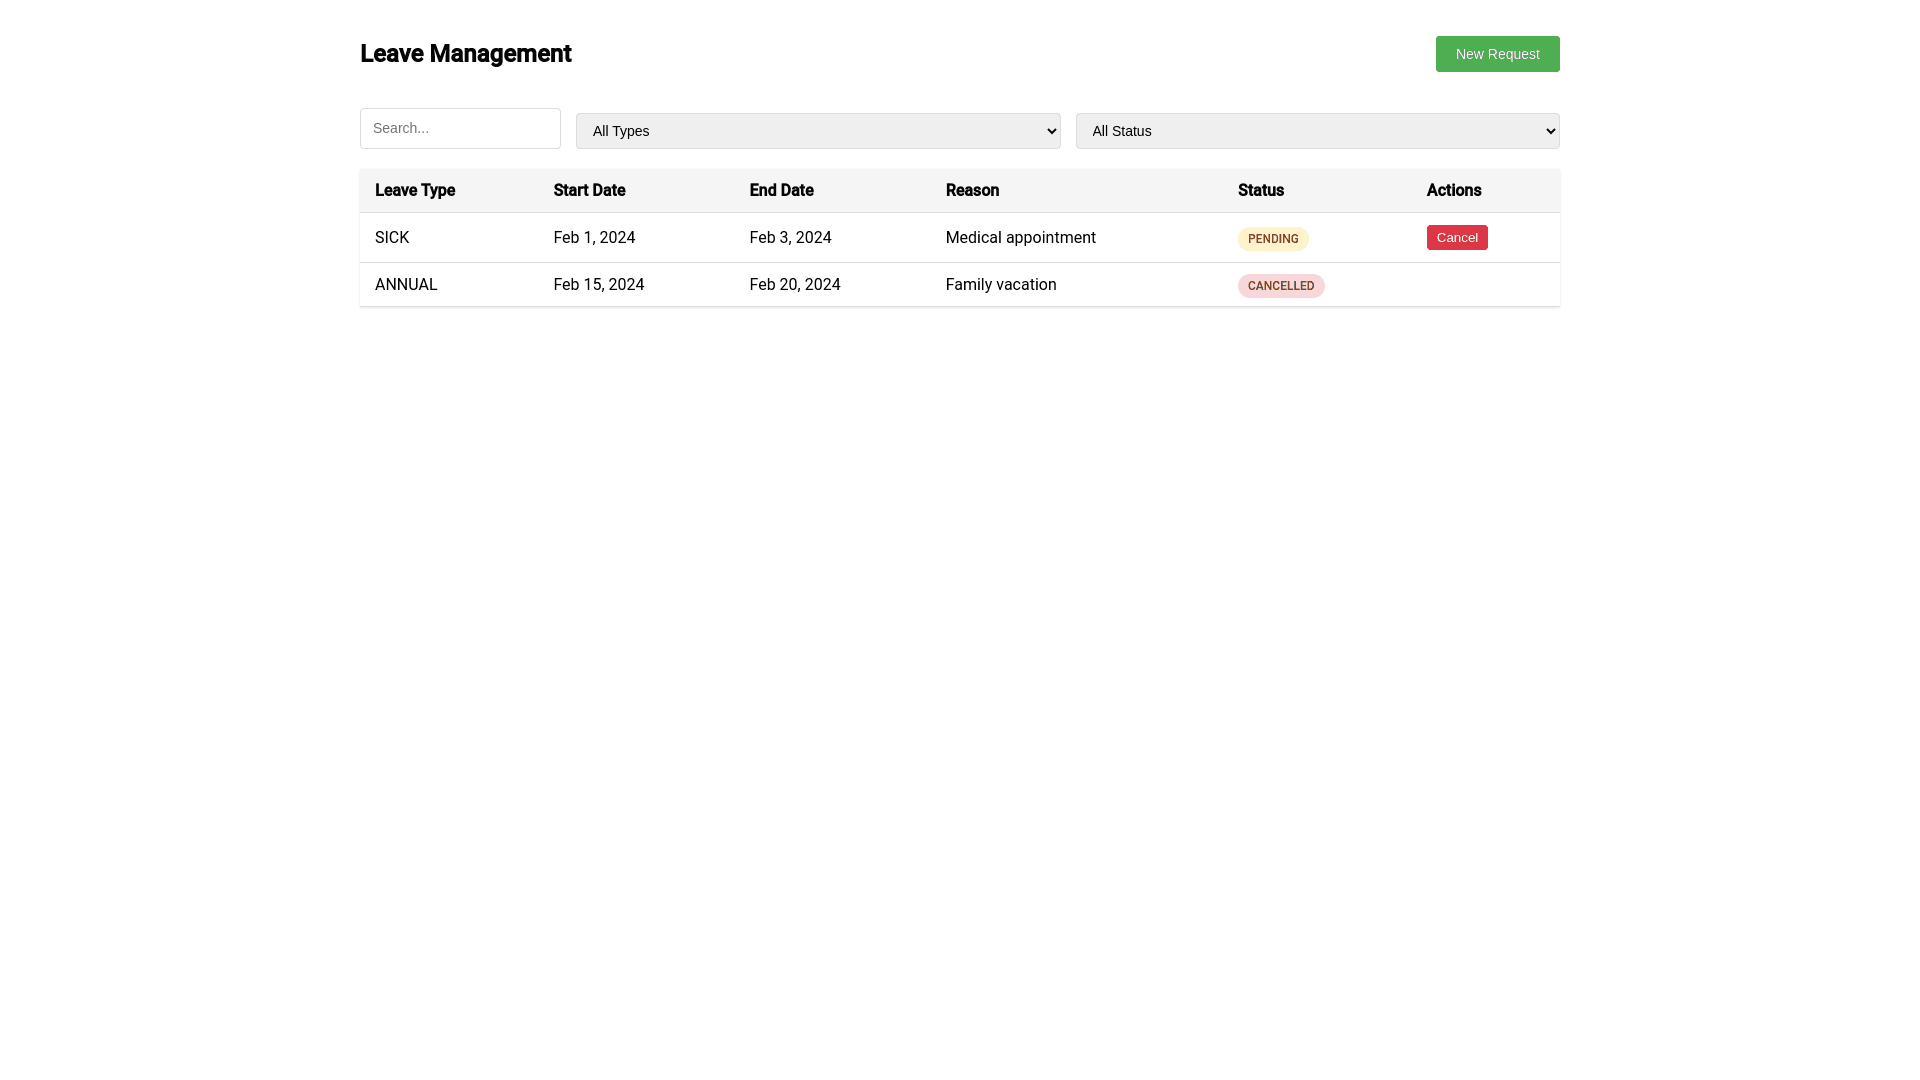Expand the leave type filter options

818,130
